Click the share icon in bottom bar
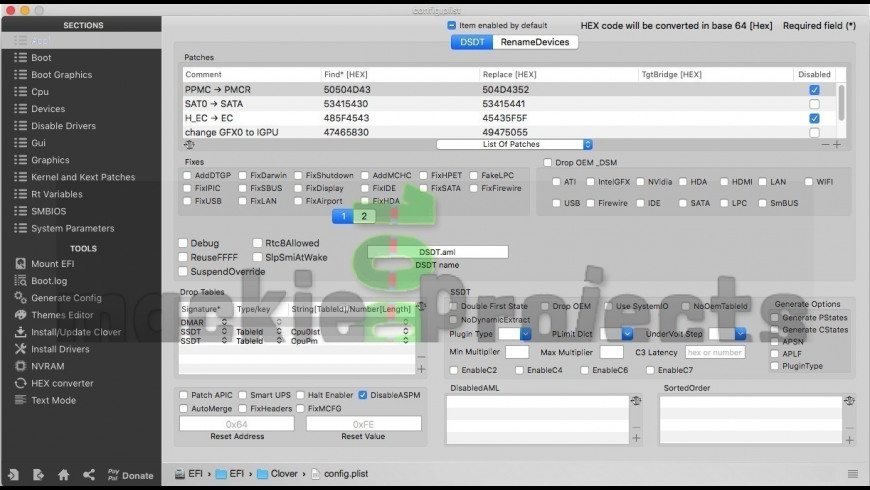This screenshot has width=870, height=490. click(89, 475)
